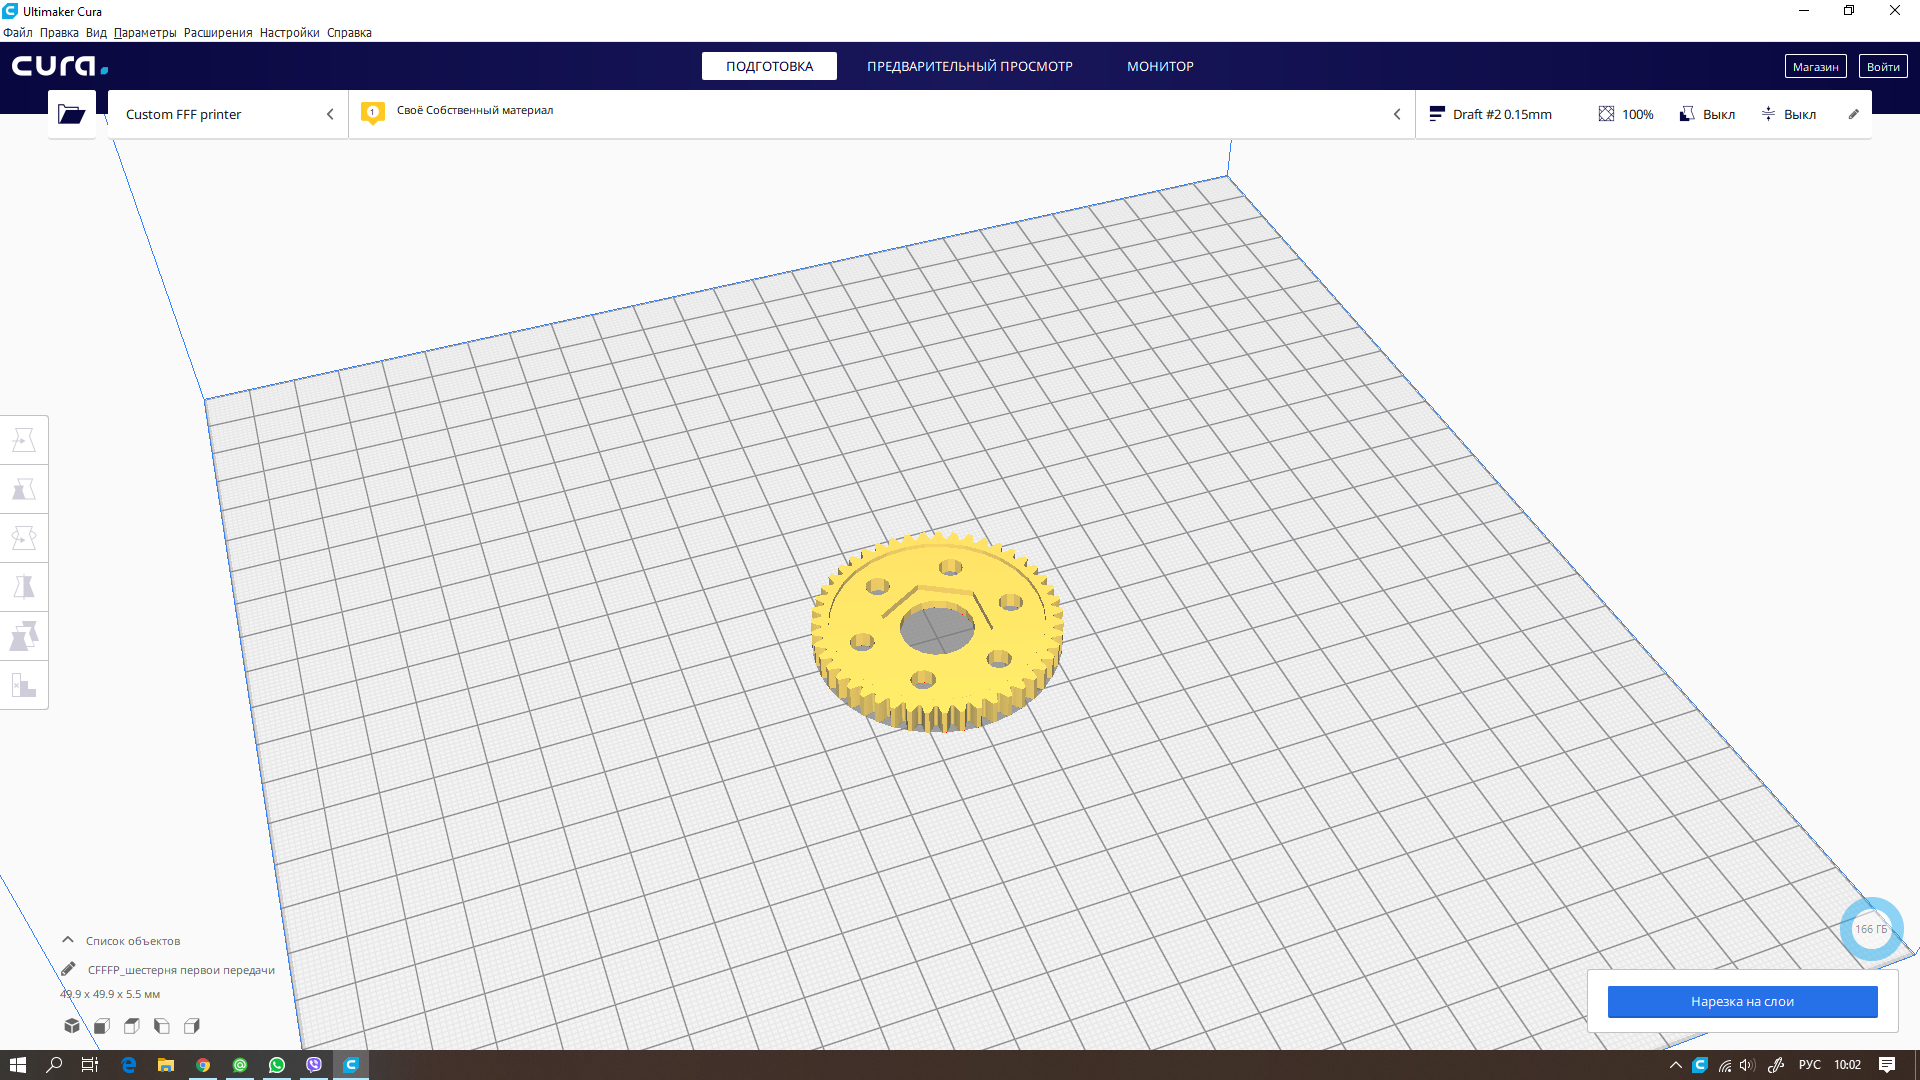Click the Open File folder icon
The width and height of the screenshot is (1920, 1080).
71,114
